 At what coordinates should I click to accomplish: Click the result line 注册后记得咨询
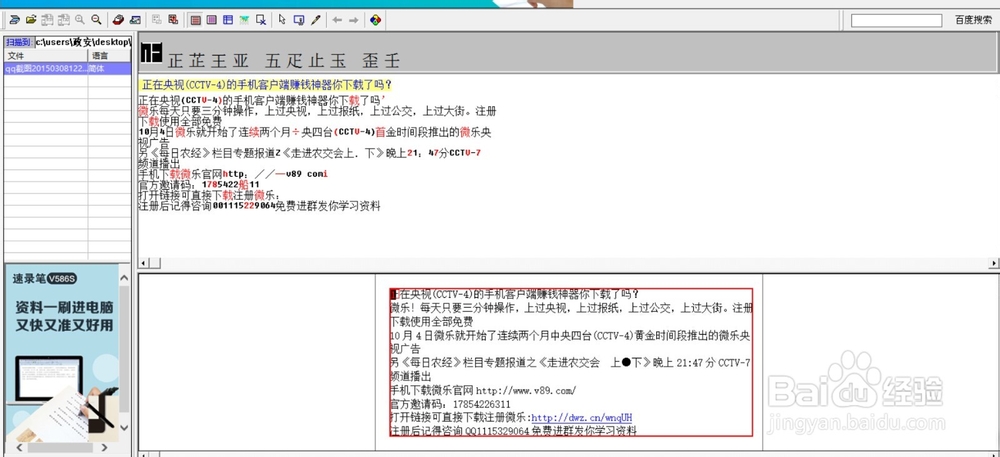click(x=259, y=206)
